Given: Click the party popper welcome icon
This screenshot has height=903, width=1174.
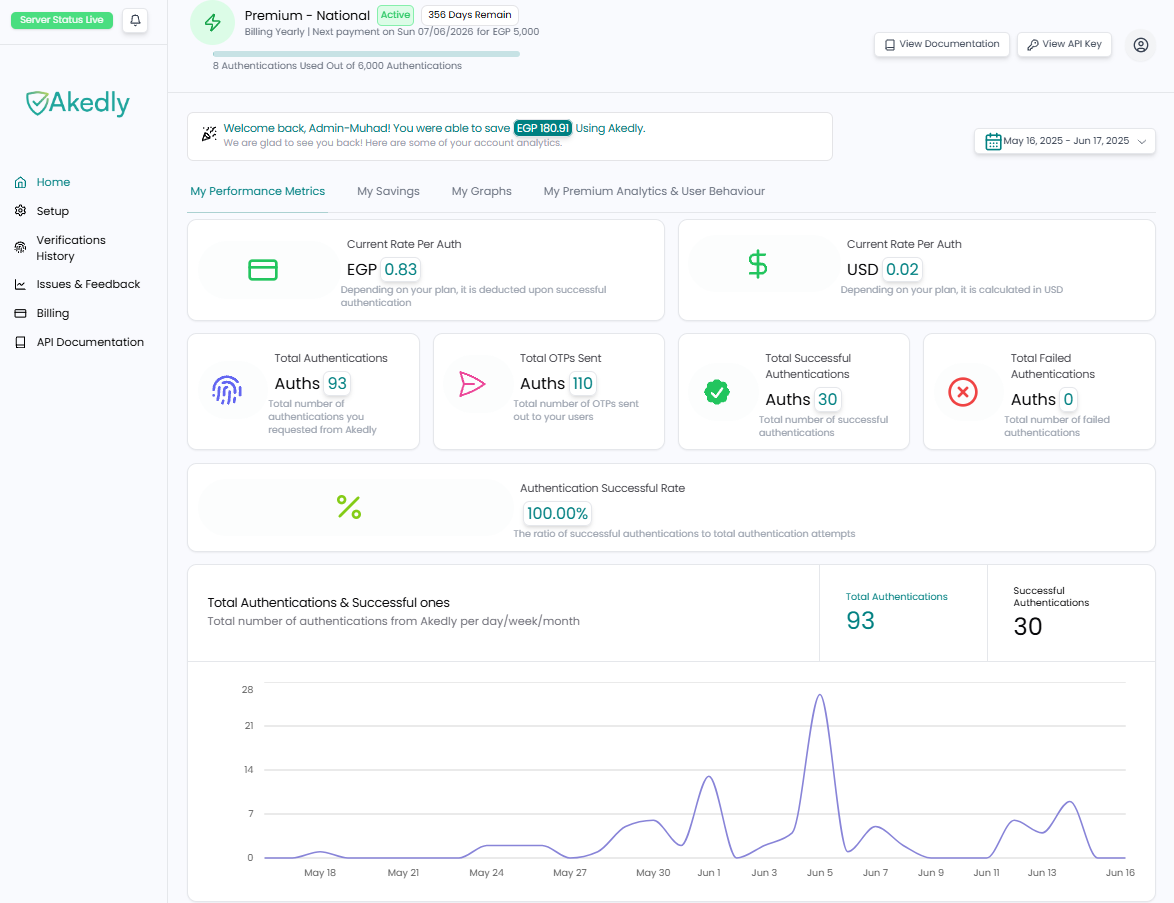Looking at the screenshot, I should pyautogui.click(x=209, y=134).
